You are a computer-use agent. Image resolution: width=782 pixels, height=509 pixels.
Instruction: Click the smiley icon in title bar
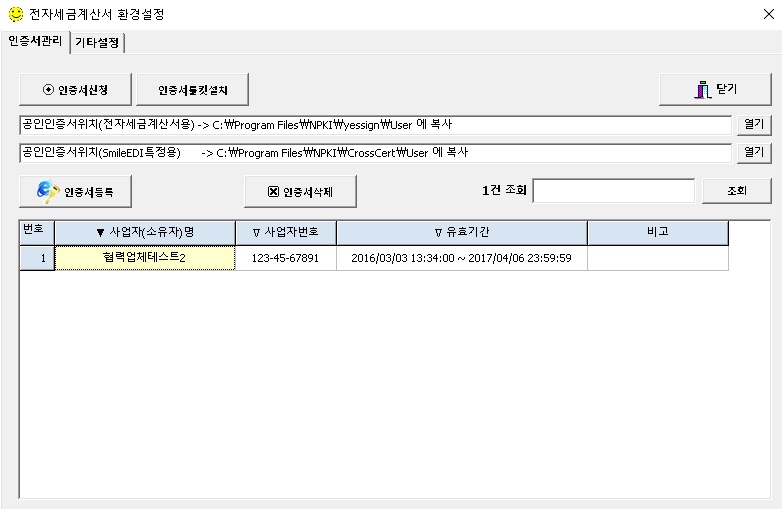(x=14, y=15)
